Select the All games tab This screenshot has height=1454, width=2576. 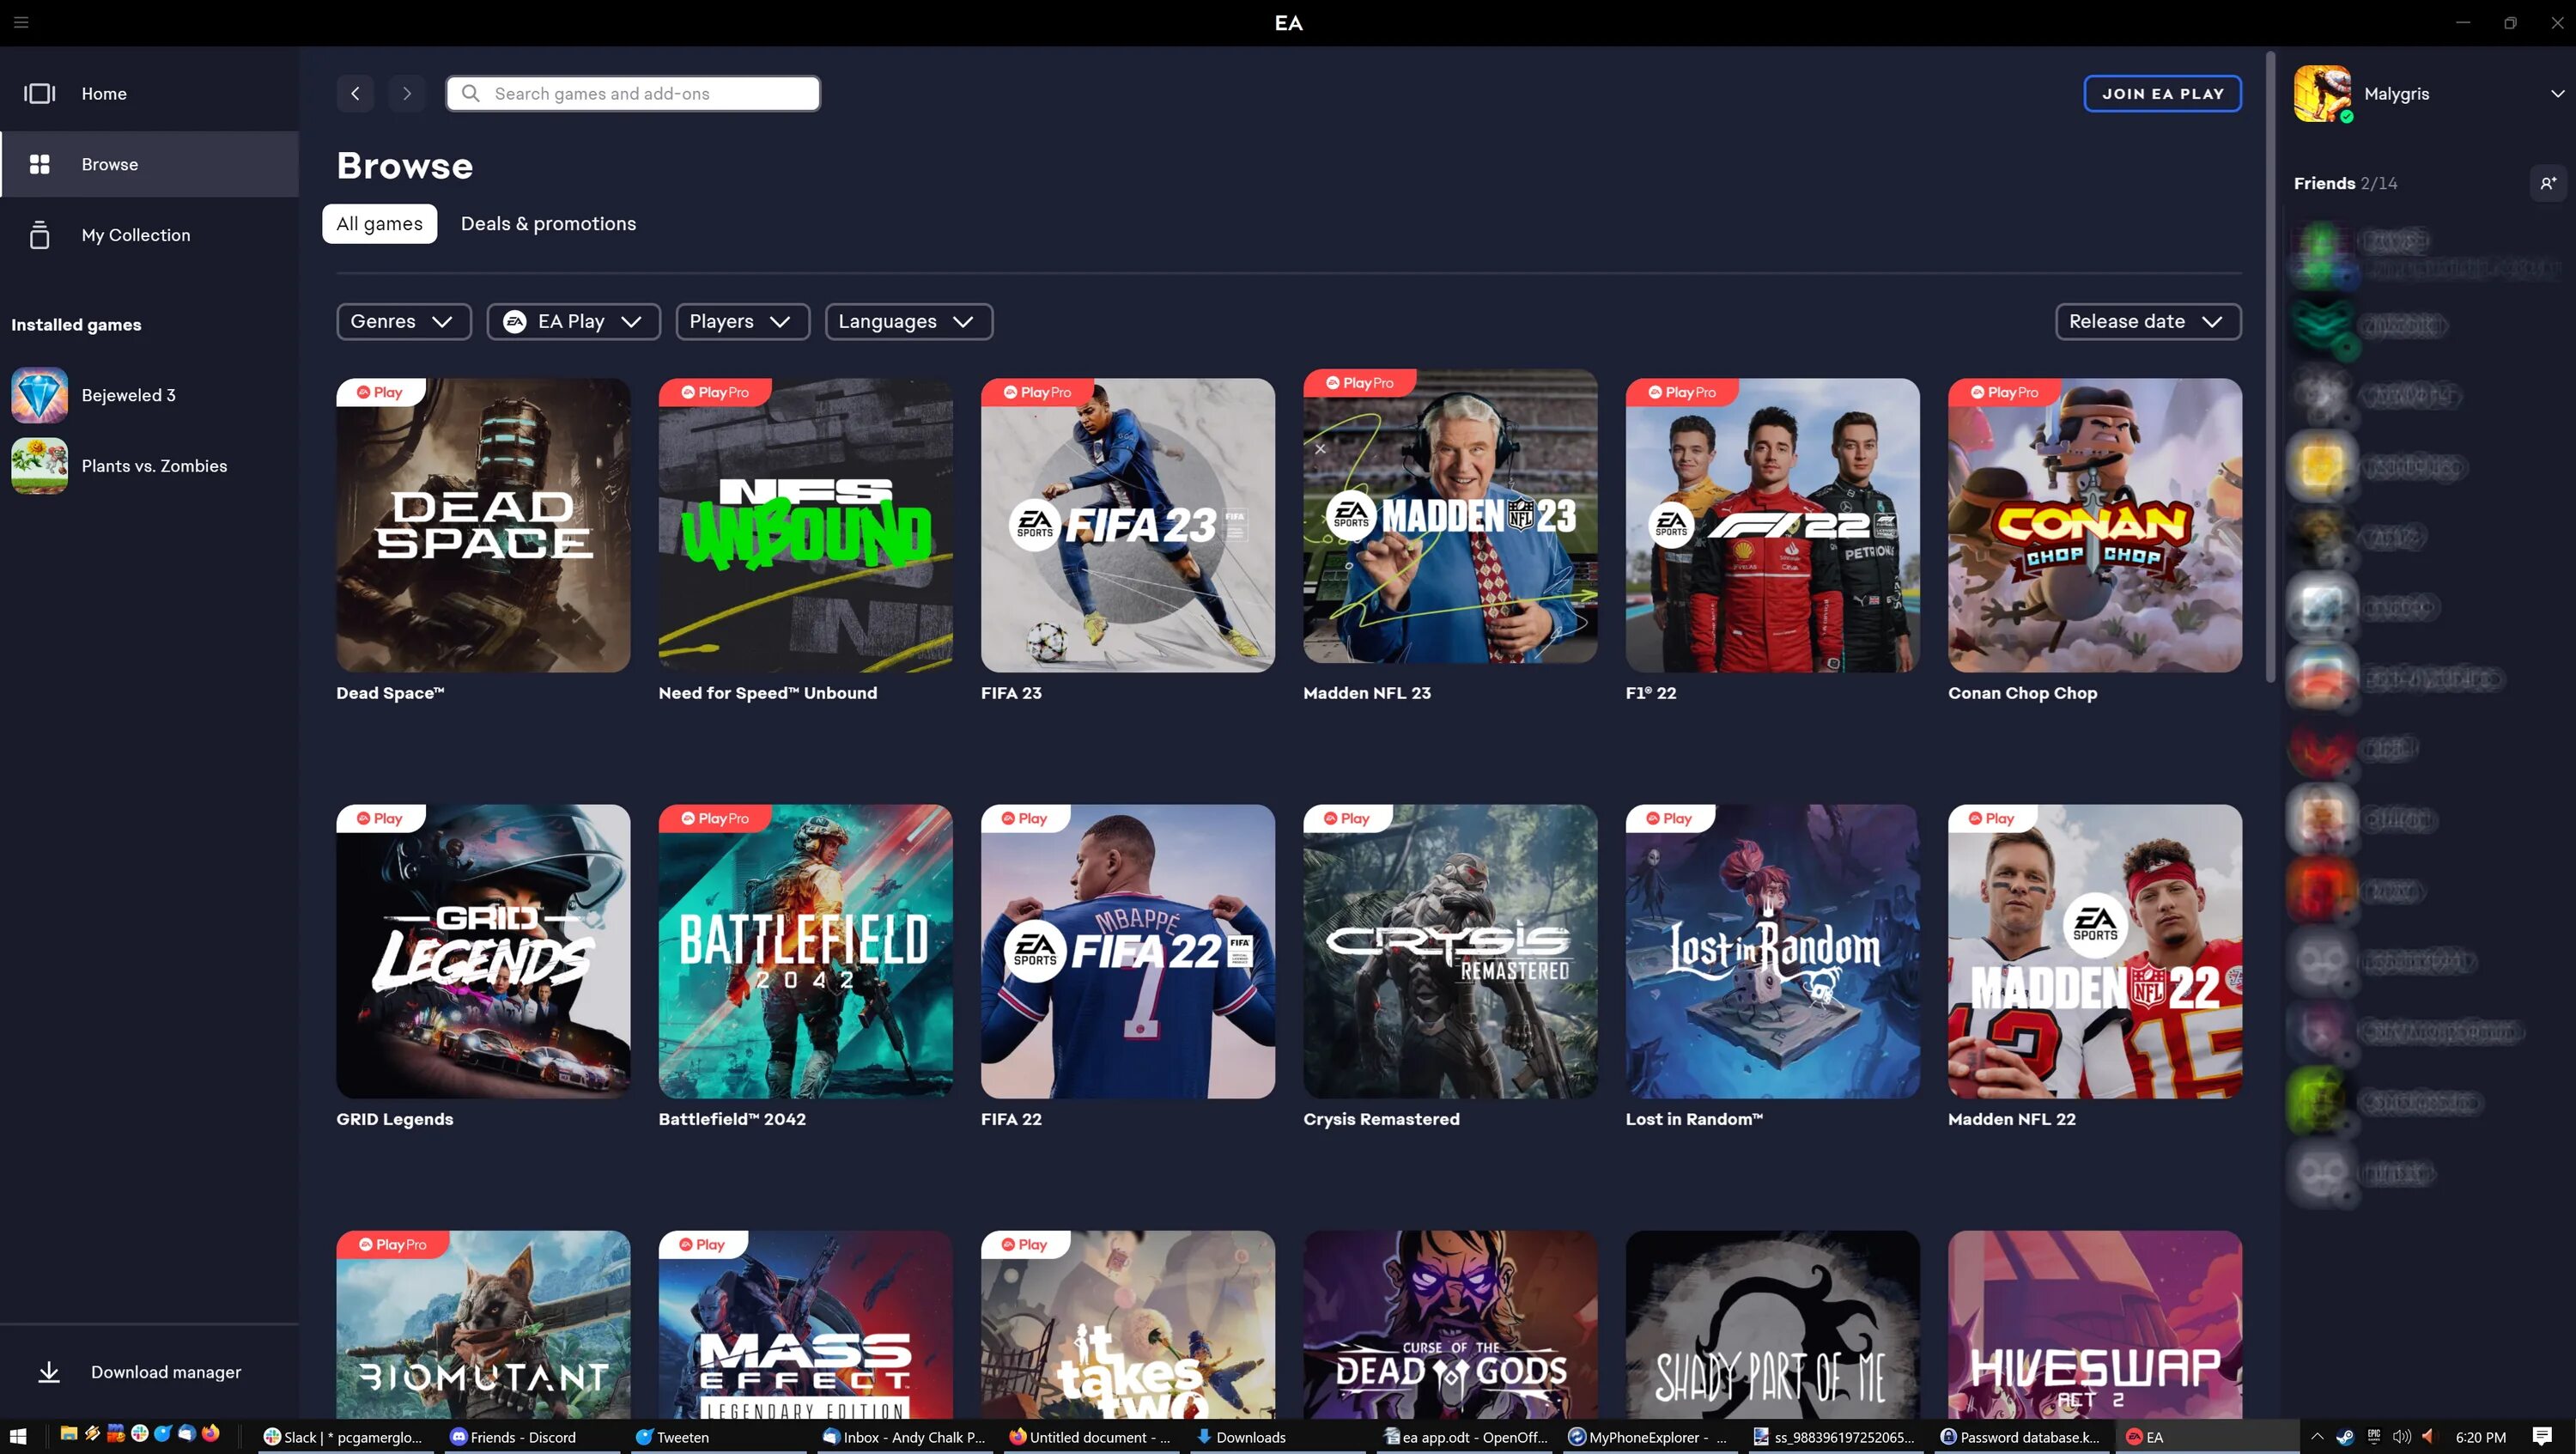(x=379, y=223)
